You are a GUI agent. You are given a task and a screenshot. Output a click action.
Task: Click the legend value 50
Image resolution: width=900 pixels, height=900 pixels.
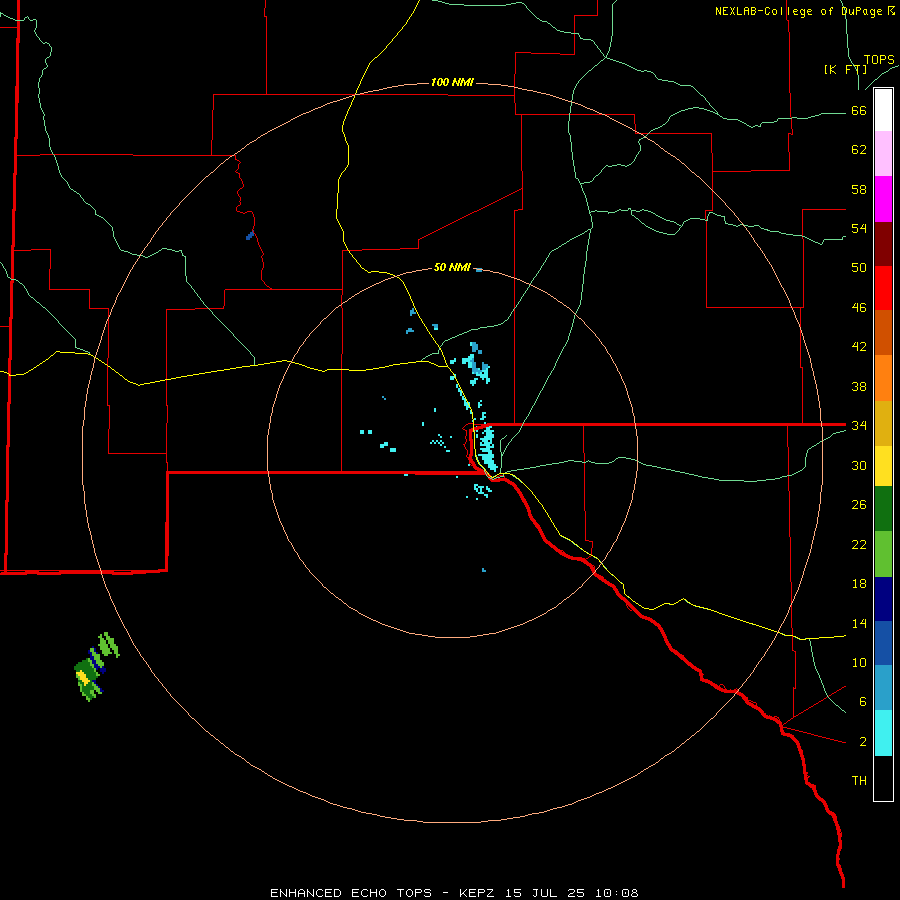[x=859, y=268]
